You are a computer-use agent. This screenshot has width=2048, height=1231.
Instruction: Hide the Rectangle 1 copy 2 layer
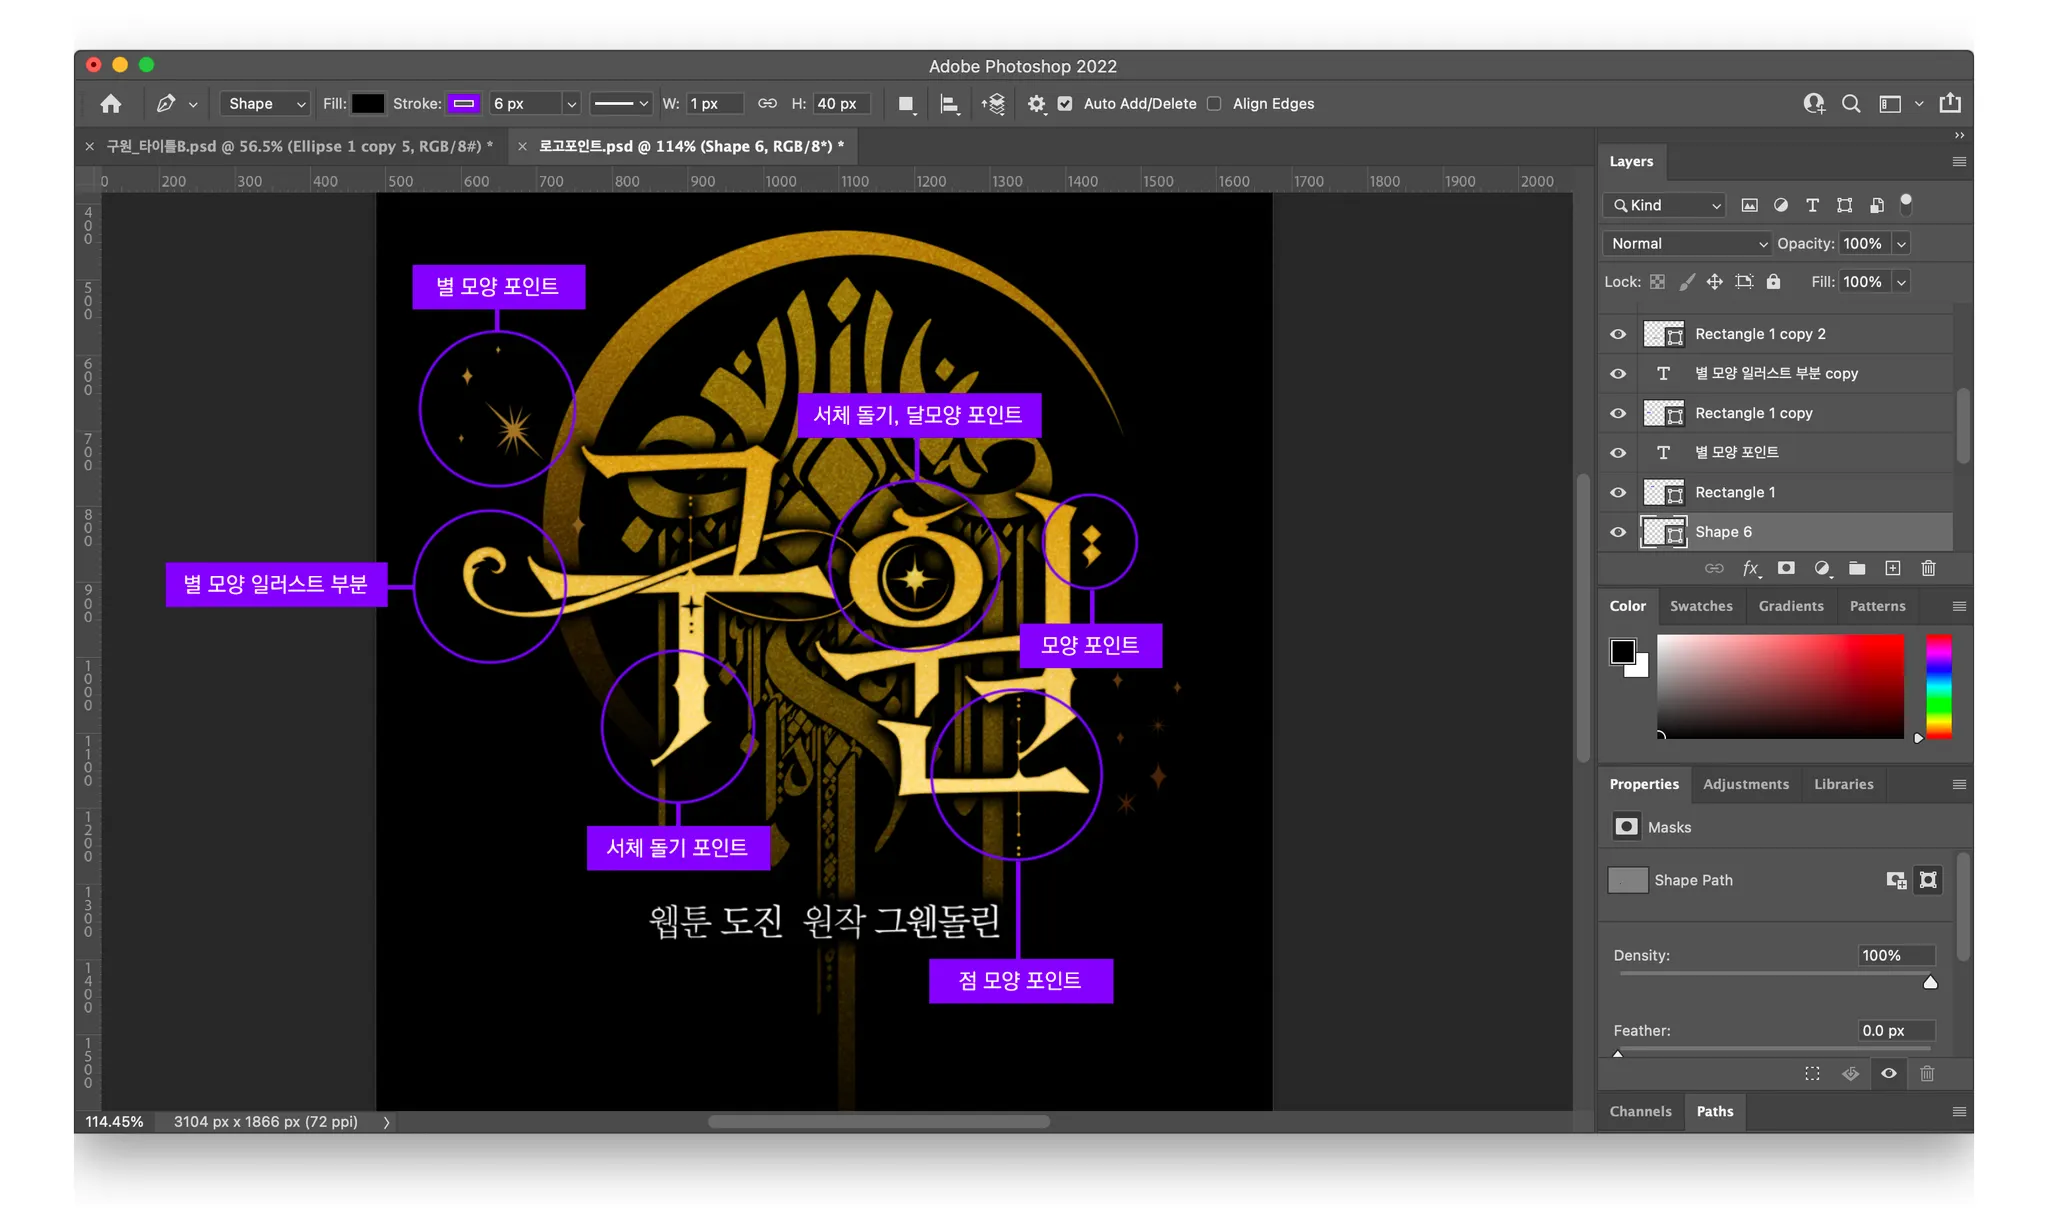[1617, 334]
